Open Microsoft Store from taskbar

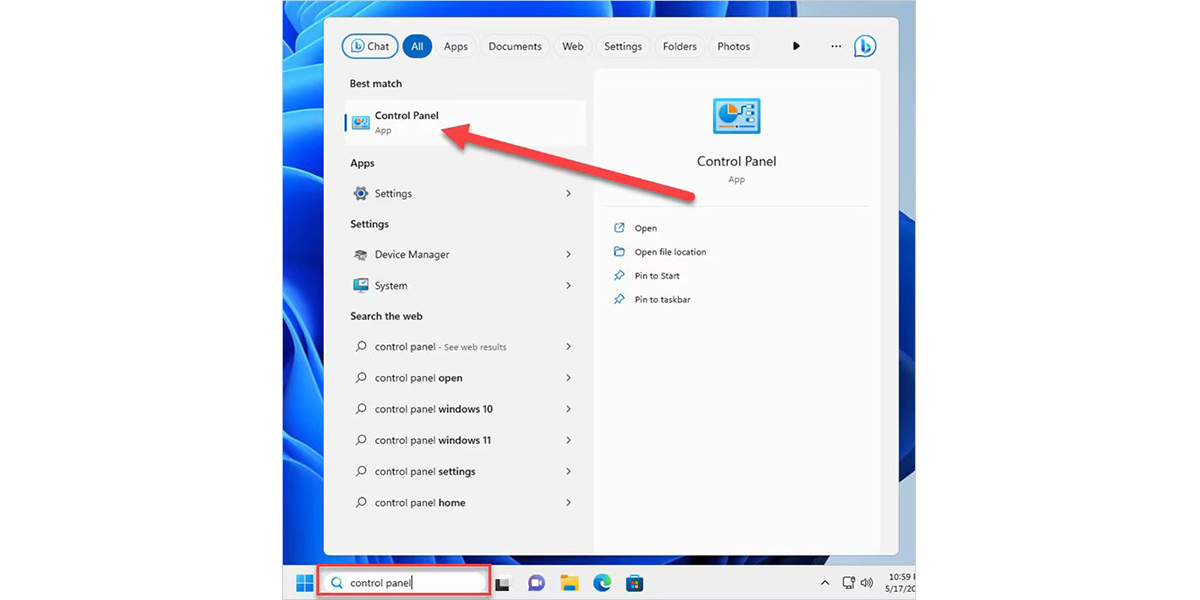click(x=634, y=583)
